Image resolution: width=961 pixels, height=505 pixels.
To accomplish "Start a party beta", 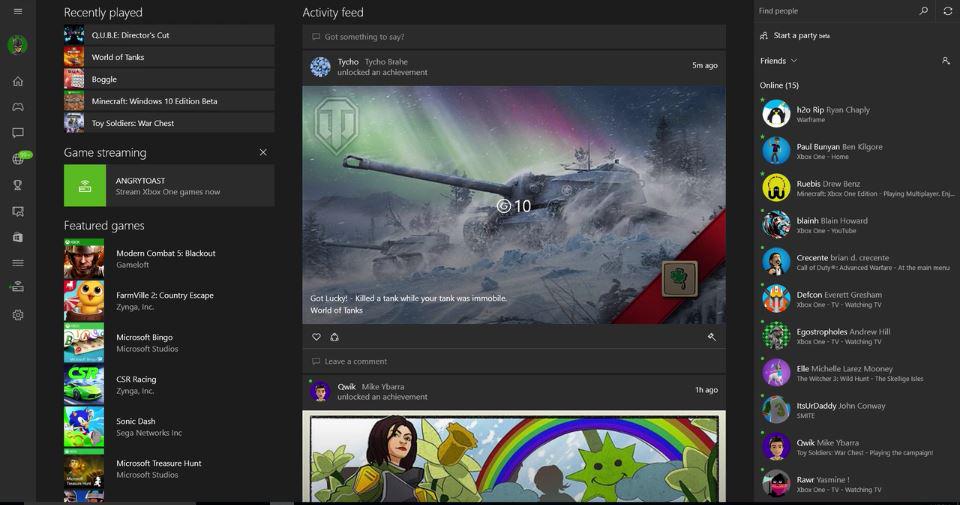I will click(x=801, y=36).
